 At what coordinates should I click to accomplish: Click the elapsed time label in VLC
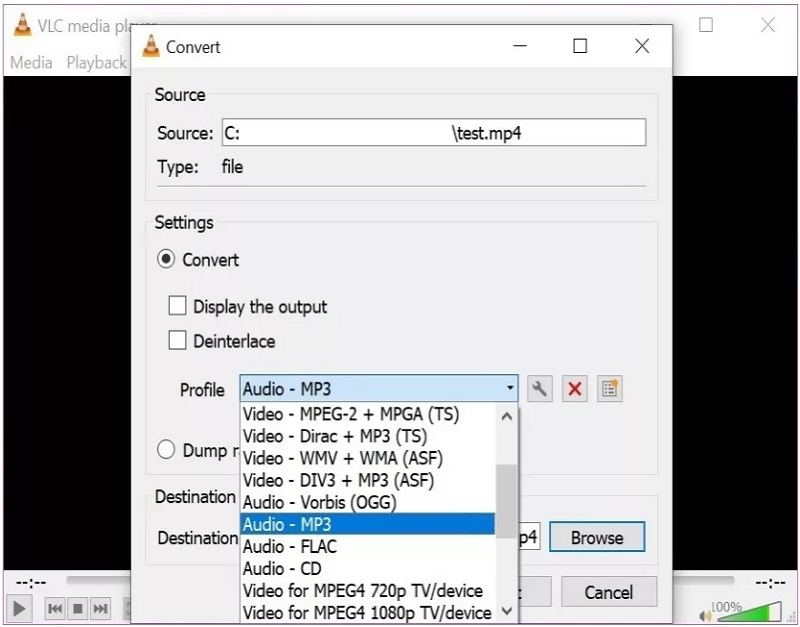tap(31, 582)
